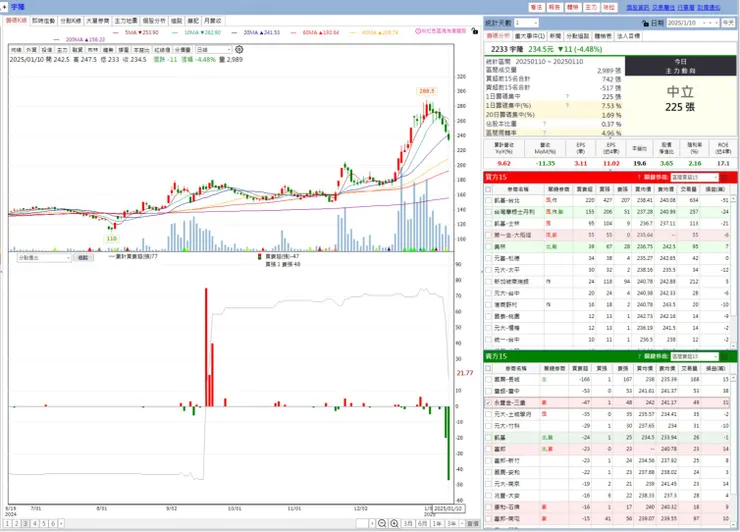Go to chart page 1

point(8,524)
